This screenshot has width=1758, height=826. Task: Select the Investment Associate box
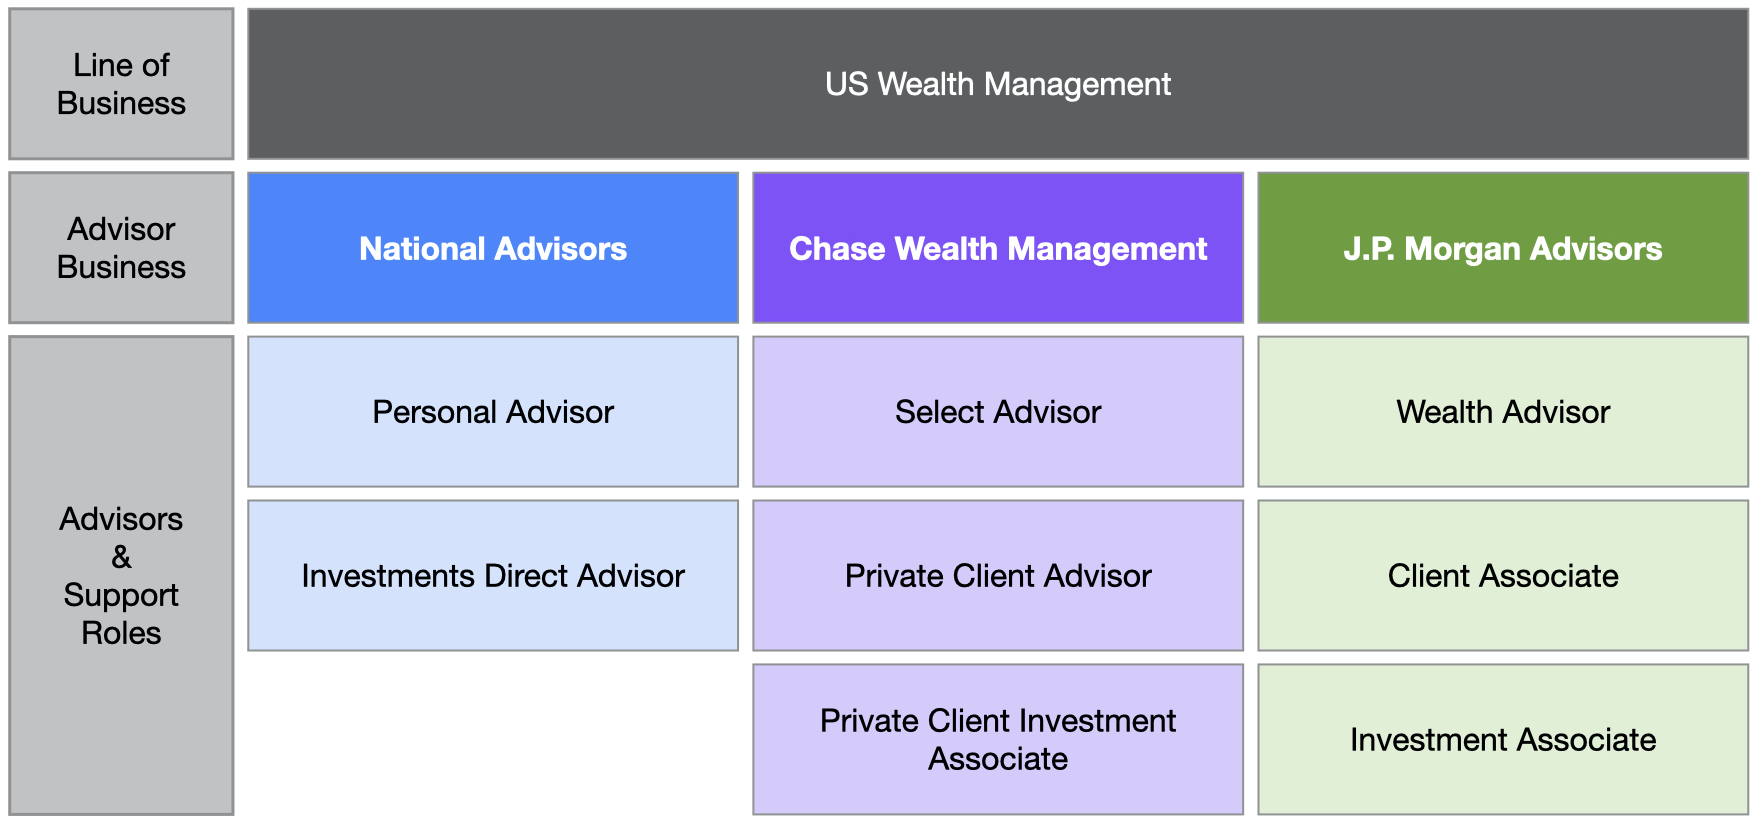pos(1503,740)
